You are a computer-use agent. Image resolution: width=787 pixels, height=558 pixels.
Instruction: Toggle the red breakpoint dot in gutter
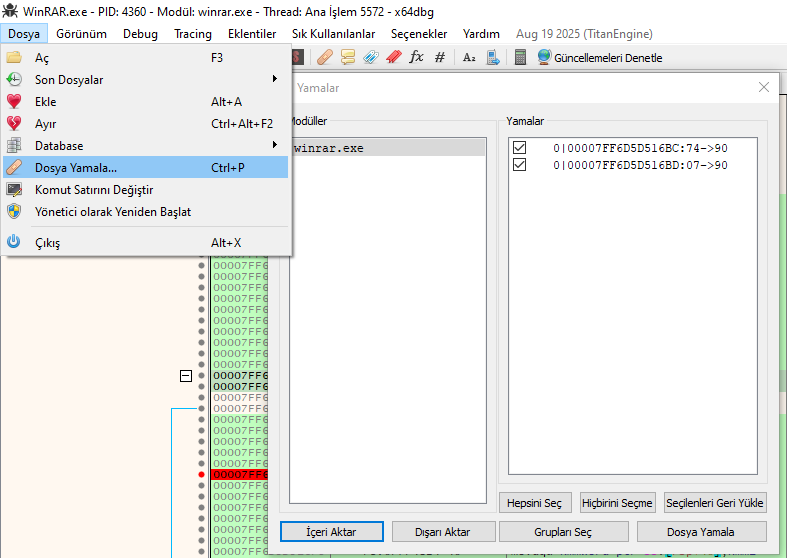coord(202,474)
